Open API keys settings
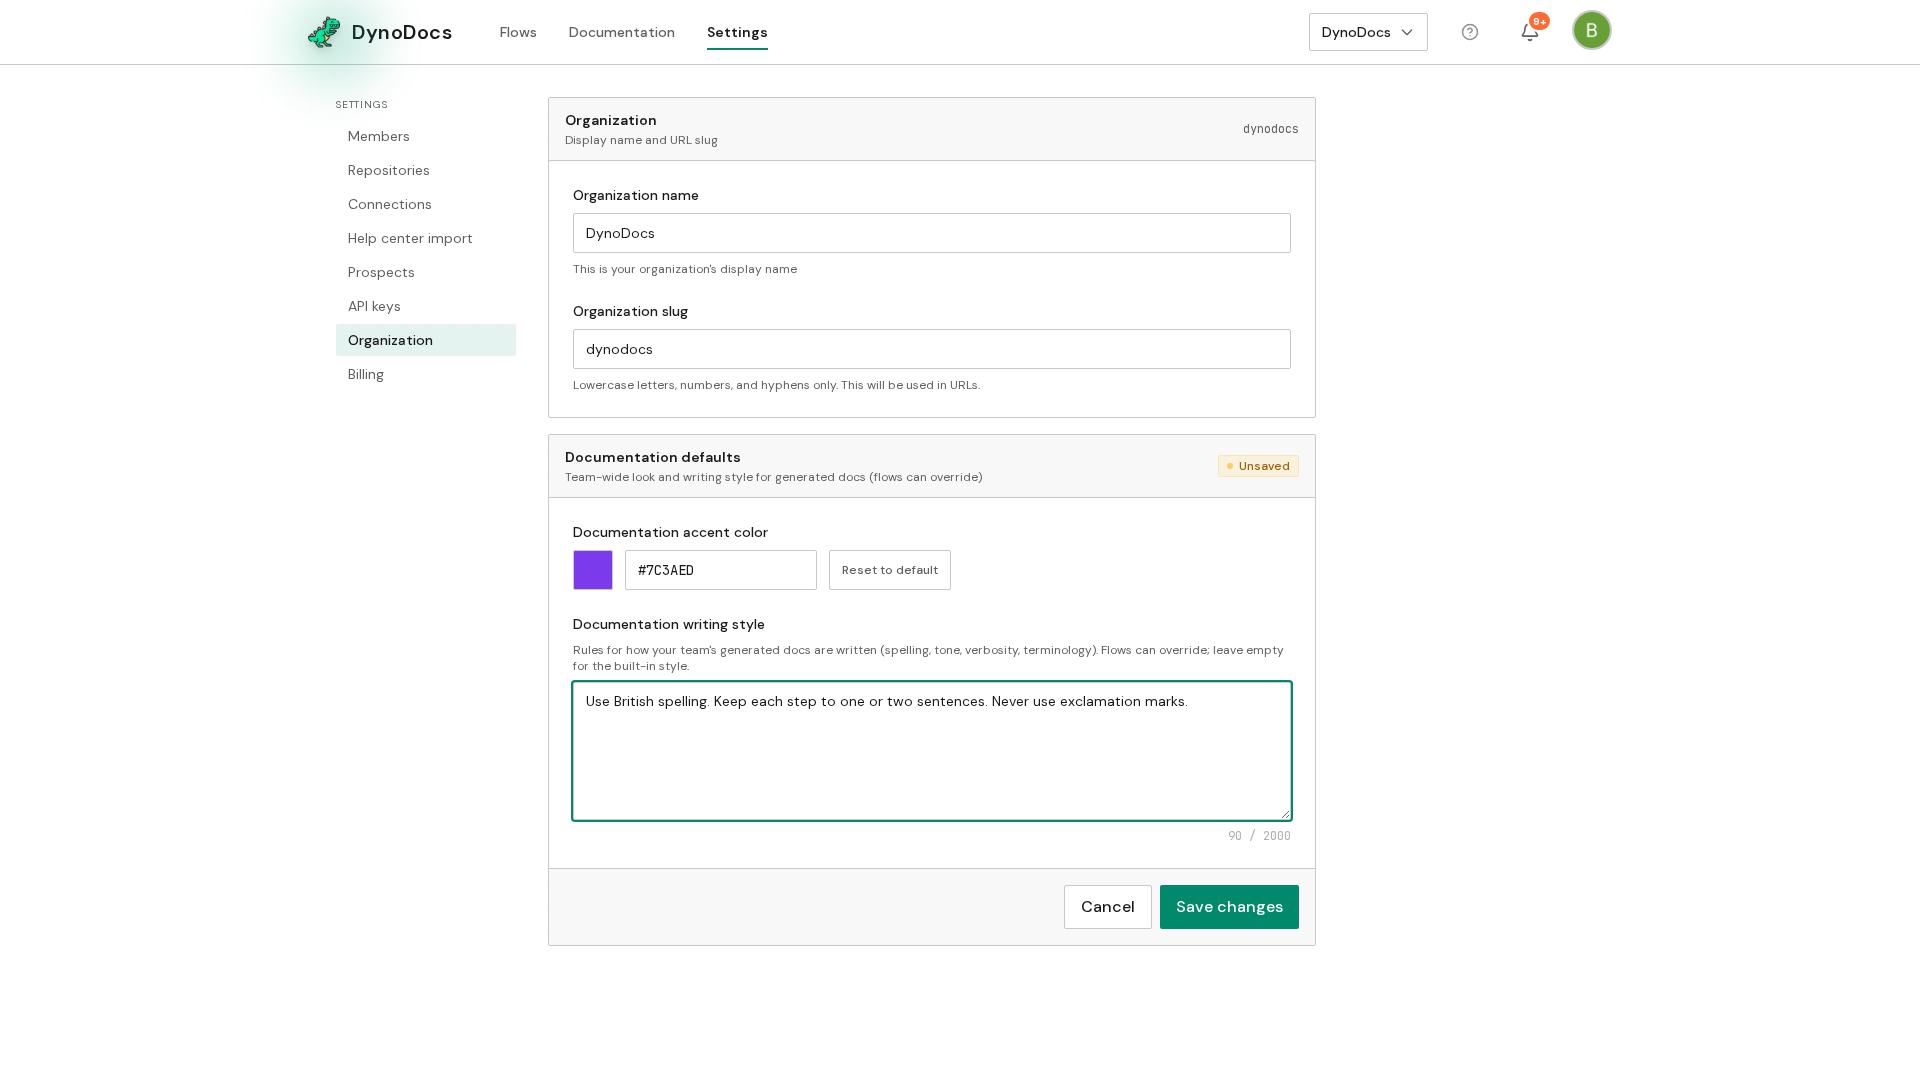Screen dimensions: 1920x1080 tap(426, 306)
